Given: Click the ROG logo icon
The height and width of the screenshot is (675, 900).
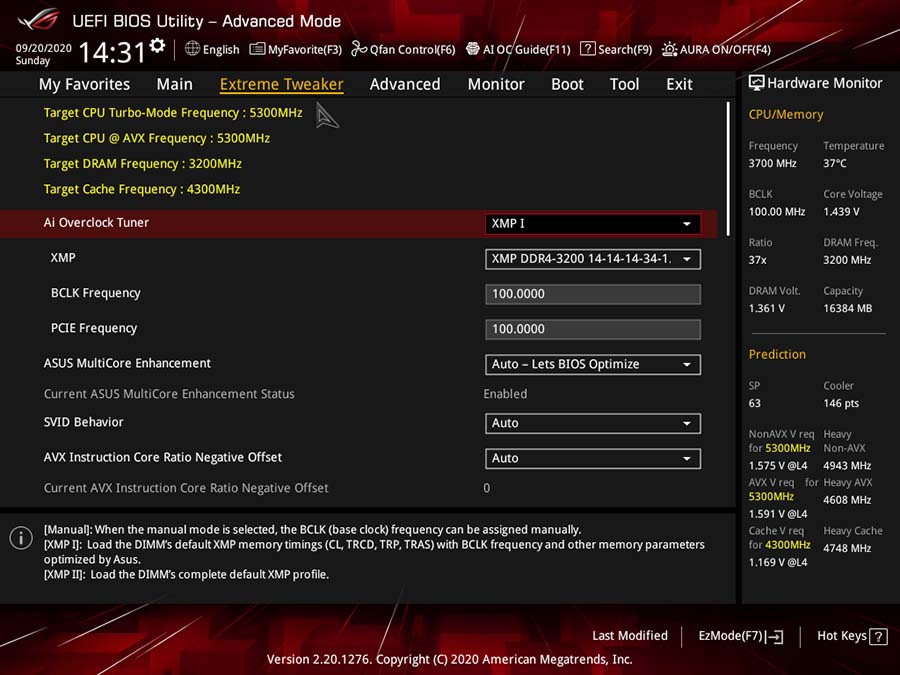Looking at the screenshot, I should [39, 20].
